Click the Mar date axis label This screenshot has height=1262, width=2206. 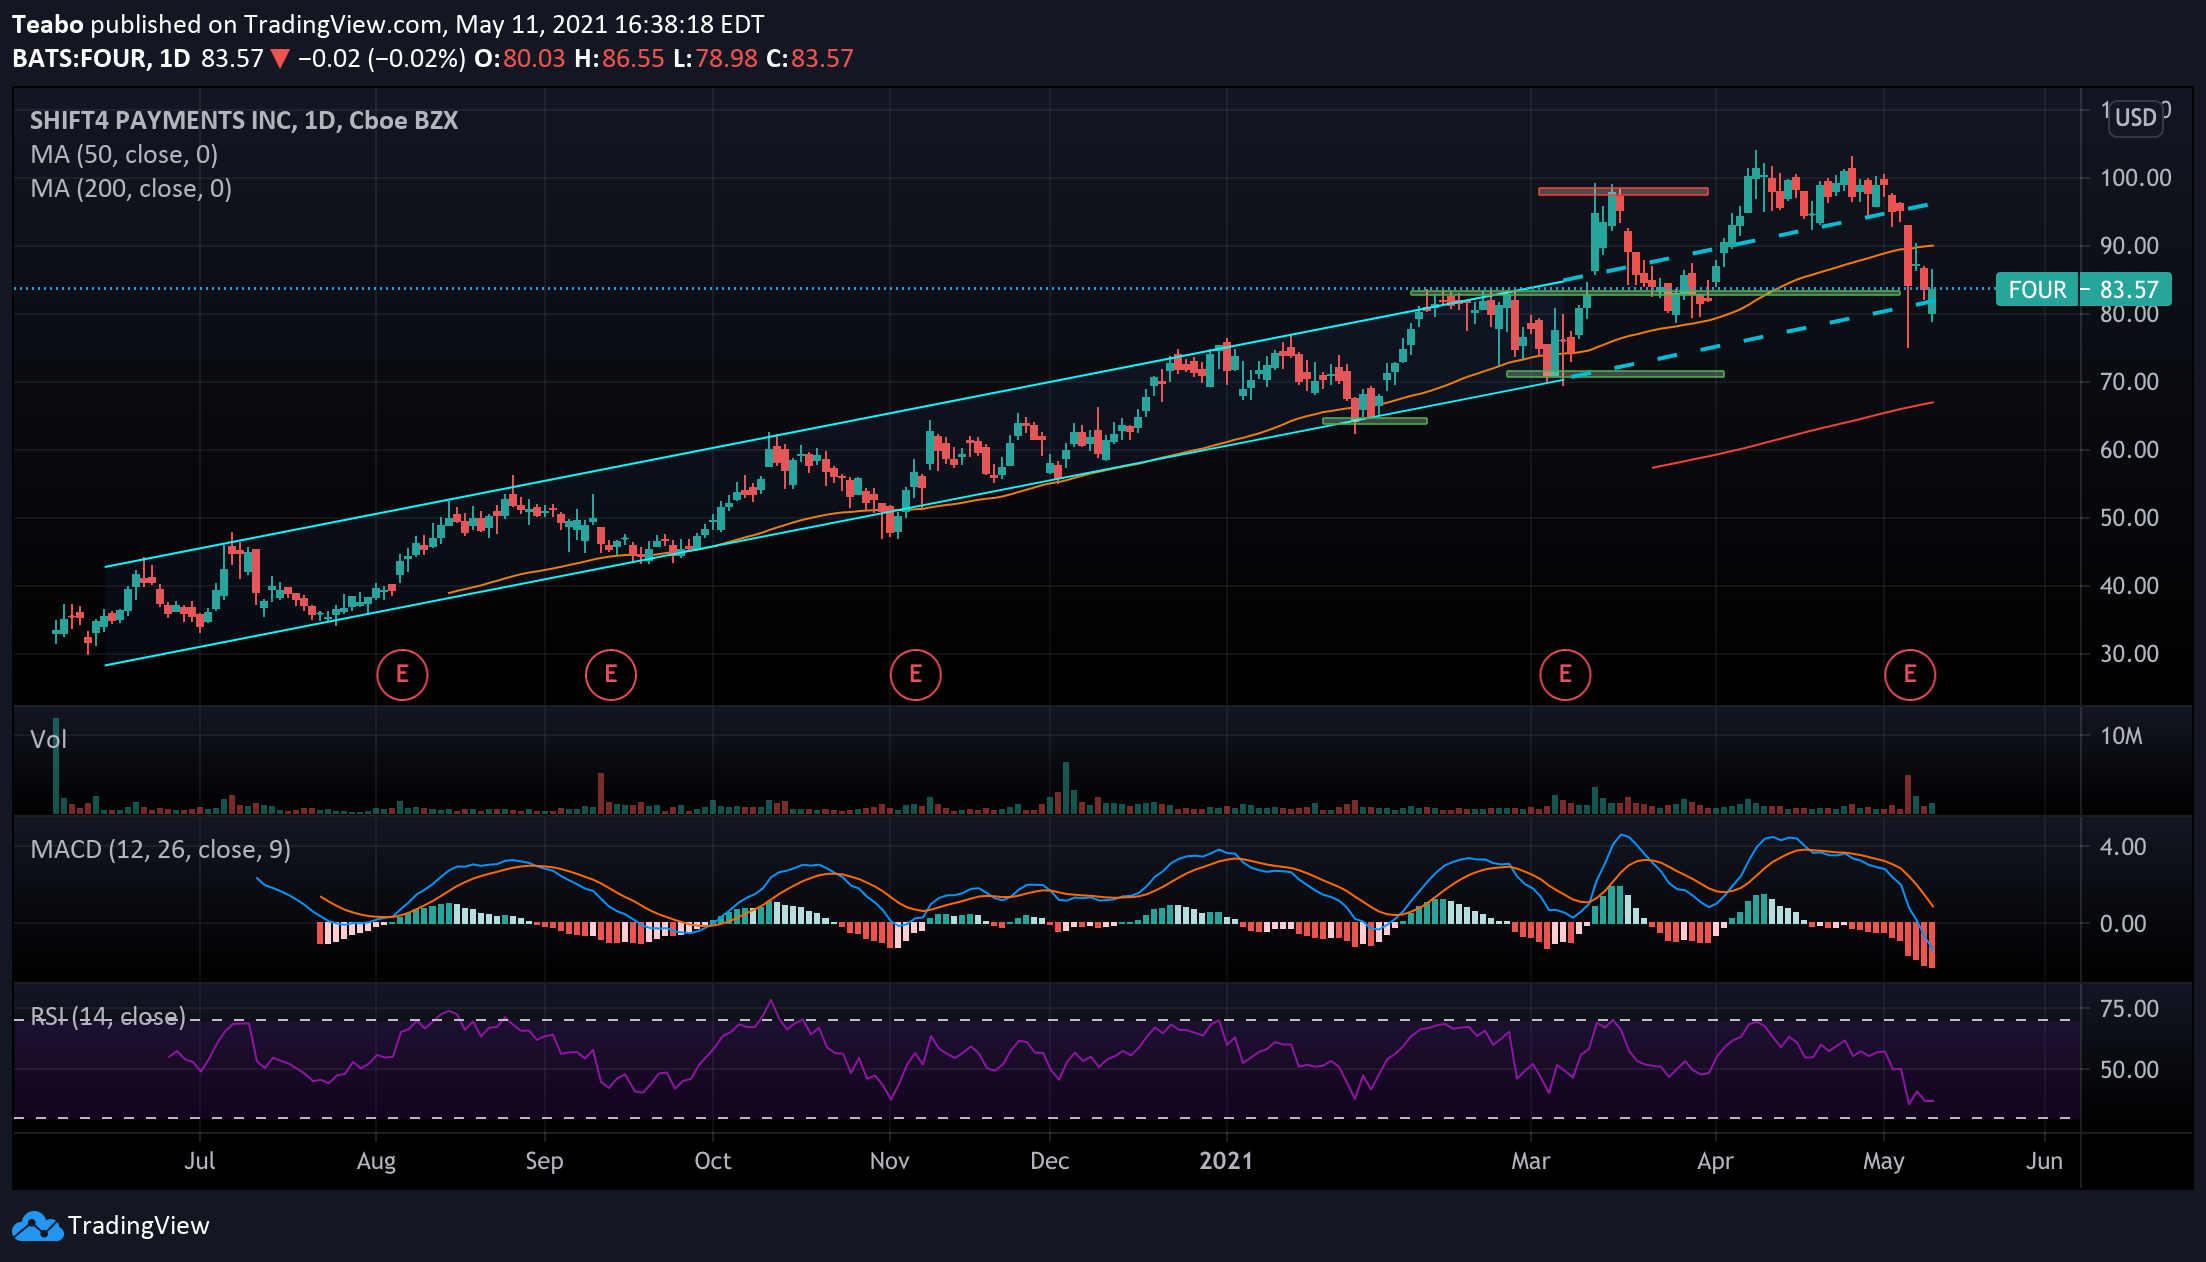pyautogui.click(x=1531, y=1161)
